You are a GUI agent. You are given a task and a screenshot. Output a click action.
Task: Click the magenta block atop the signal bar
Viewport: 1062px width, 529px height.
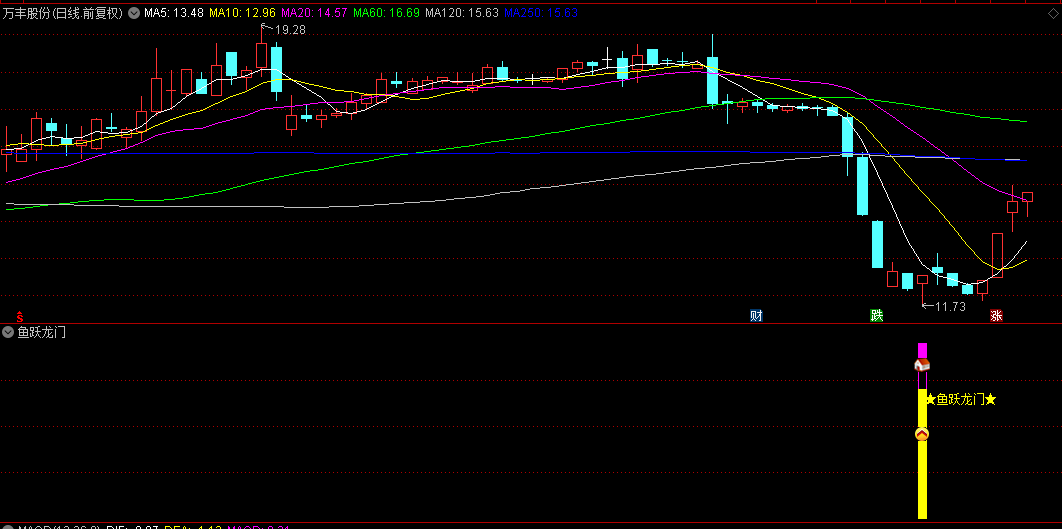(x=922, y=350)
